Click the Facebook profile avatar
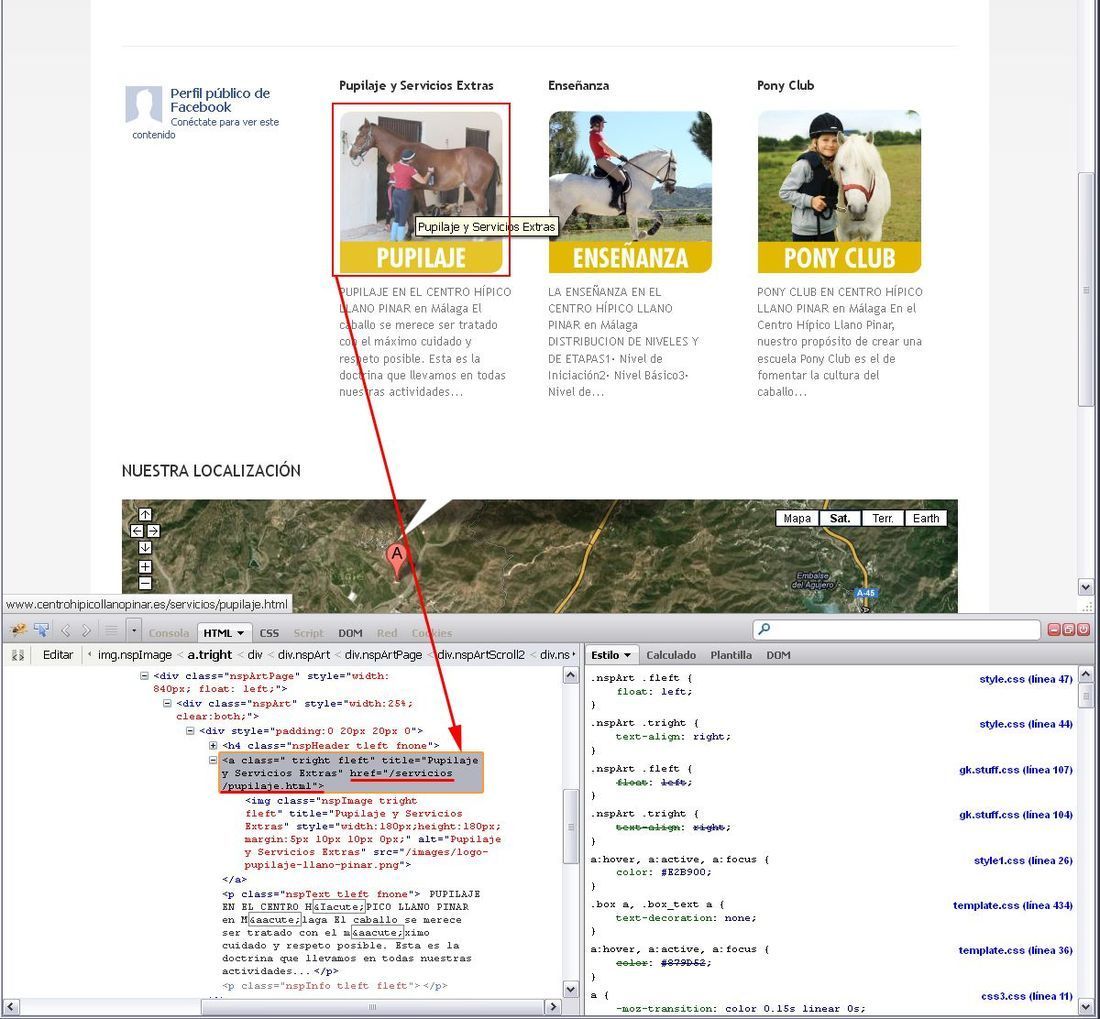The height and width of the screenshot is (1019, 1100). click(144, 104)
